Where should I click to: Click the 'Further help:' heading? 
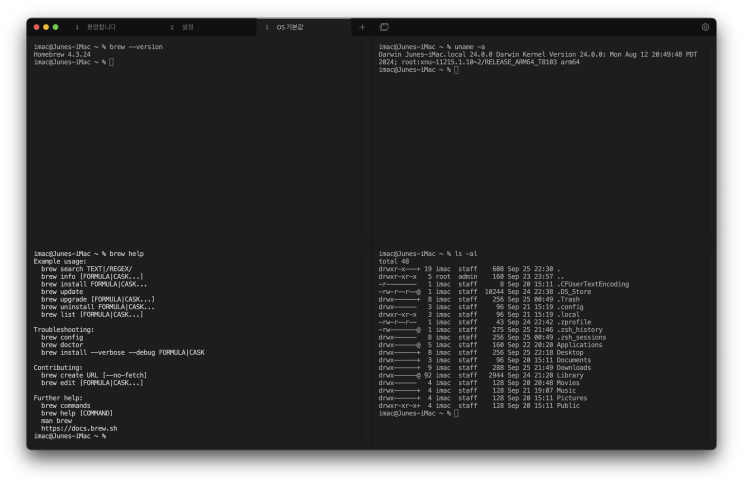point(58,397)
